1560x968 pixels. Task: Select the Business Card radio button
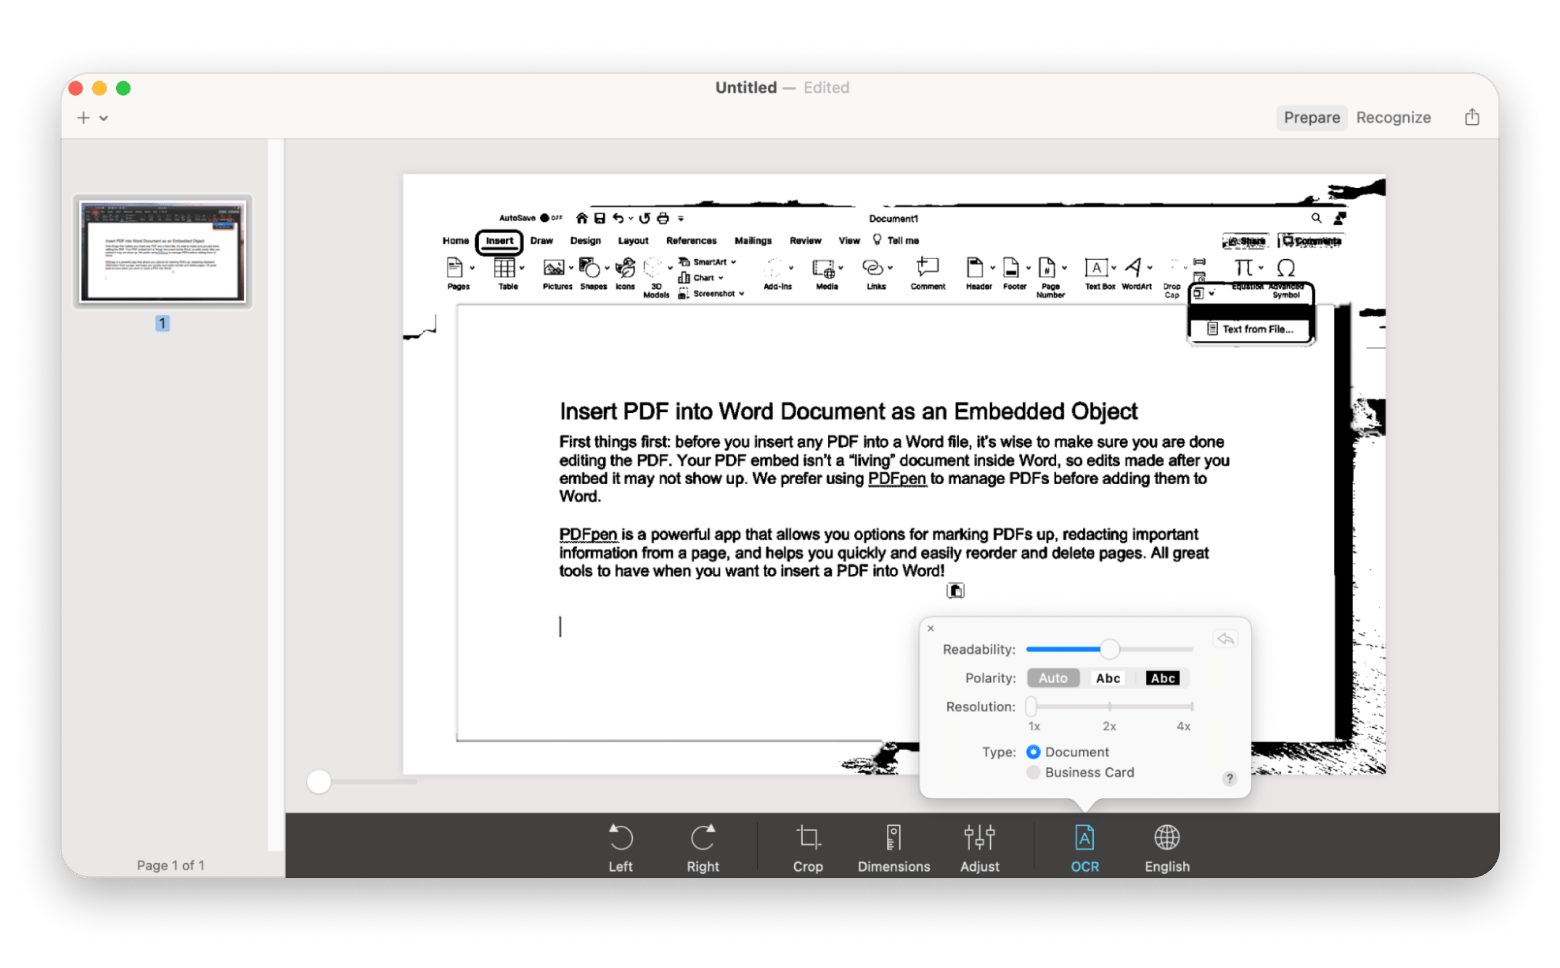(1033, 772)
